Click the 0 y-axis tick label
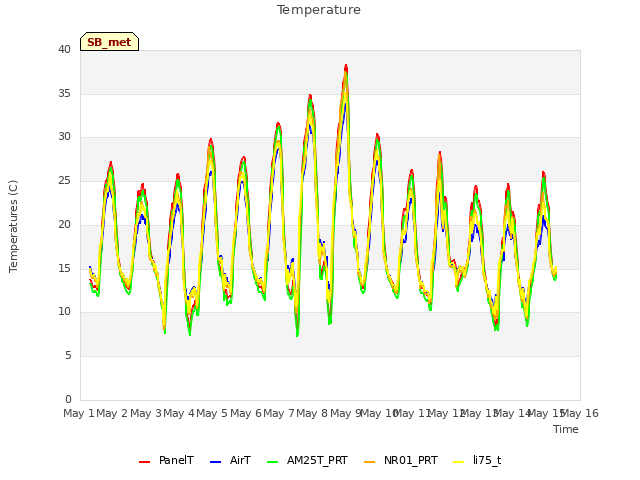 click(x=68, y=399)
